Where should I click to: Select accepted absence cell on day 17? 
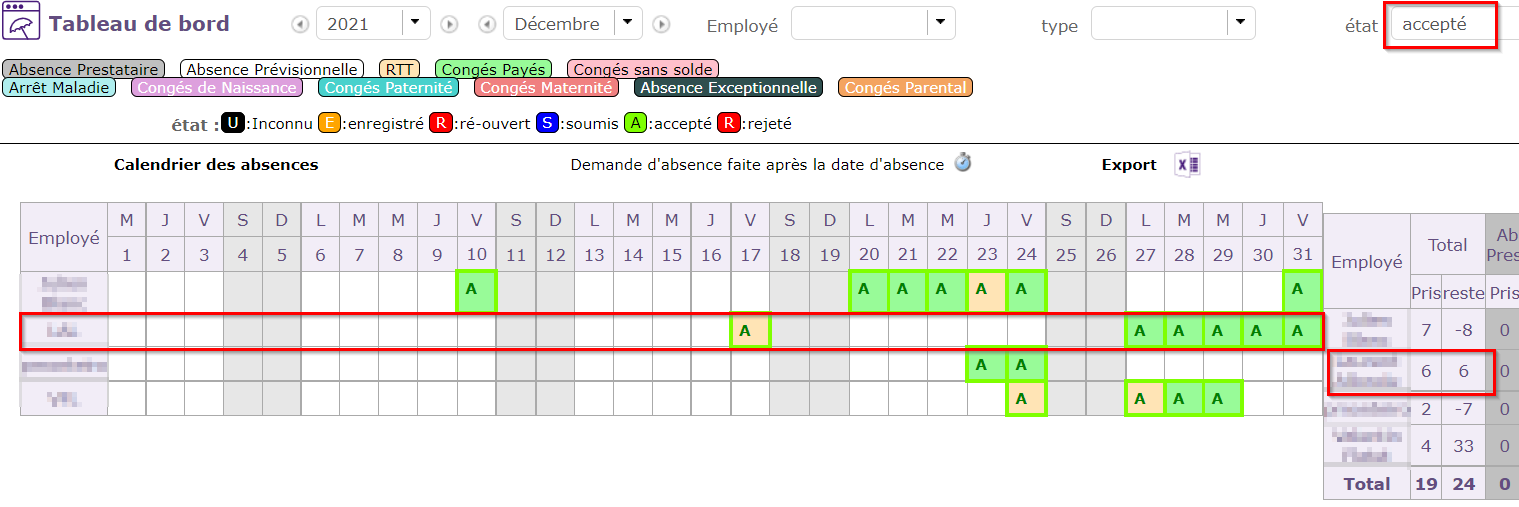750,331
